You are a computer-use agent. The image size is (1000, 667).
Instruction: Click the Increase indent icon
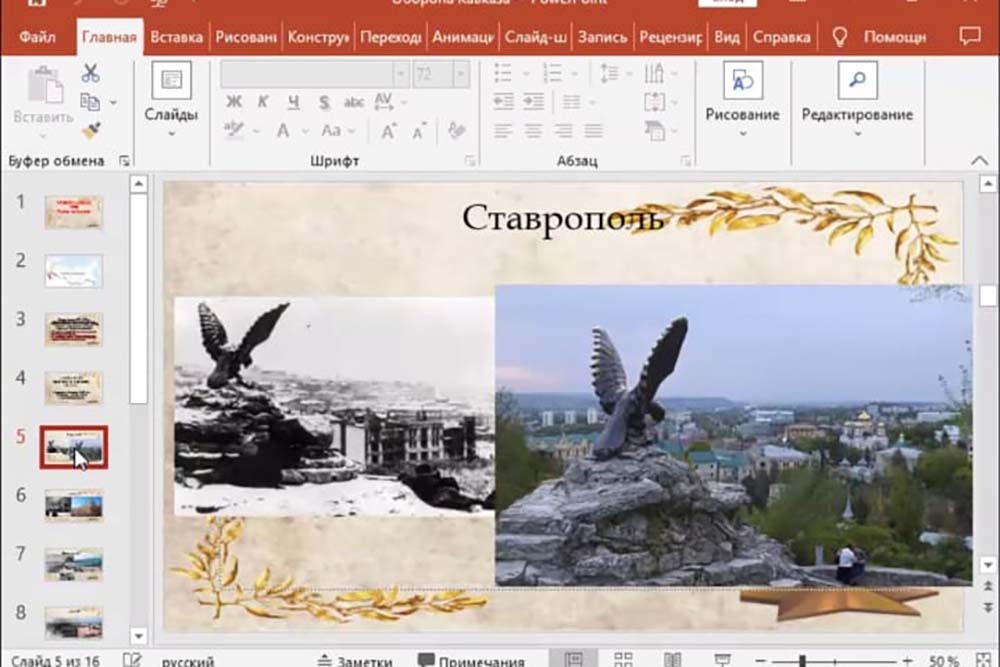(533, 101)
